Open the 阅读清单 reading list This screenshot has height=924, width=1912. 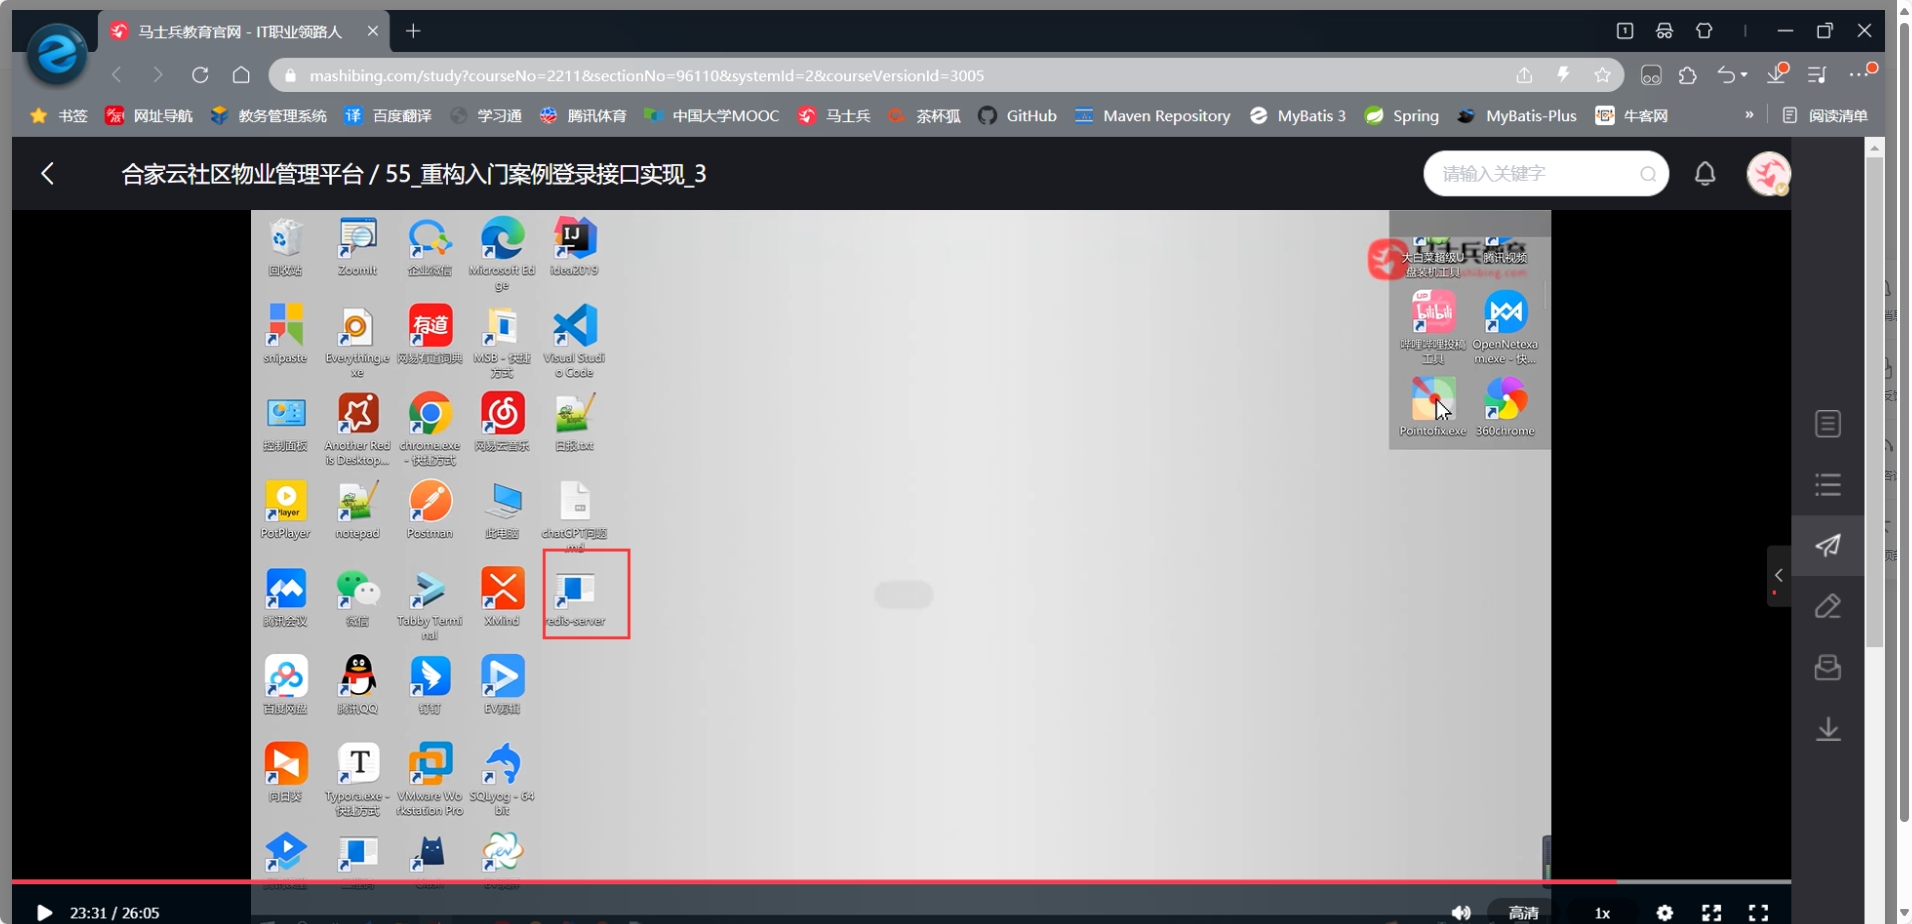pos(1826,115)
